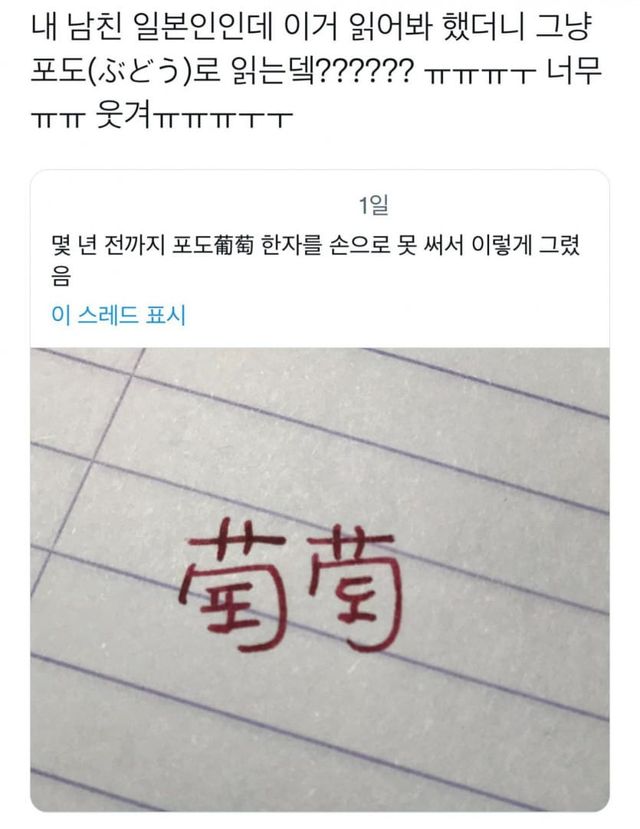Open the '이 스레드 표시' thread link
The height and width of the screenshot is (829, 640).
click(119, 315)
